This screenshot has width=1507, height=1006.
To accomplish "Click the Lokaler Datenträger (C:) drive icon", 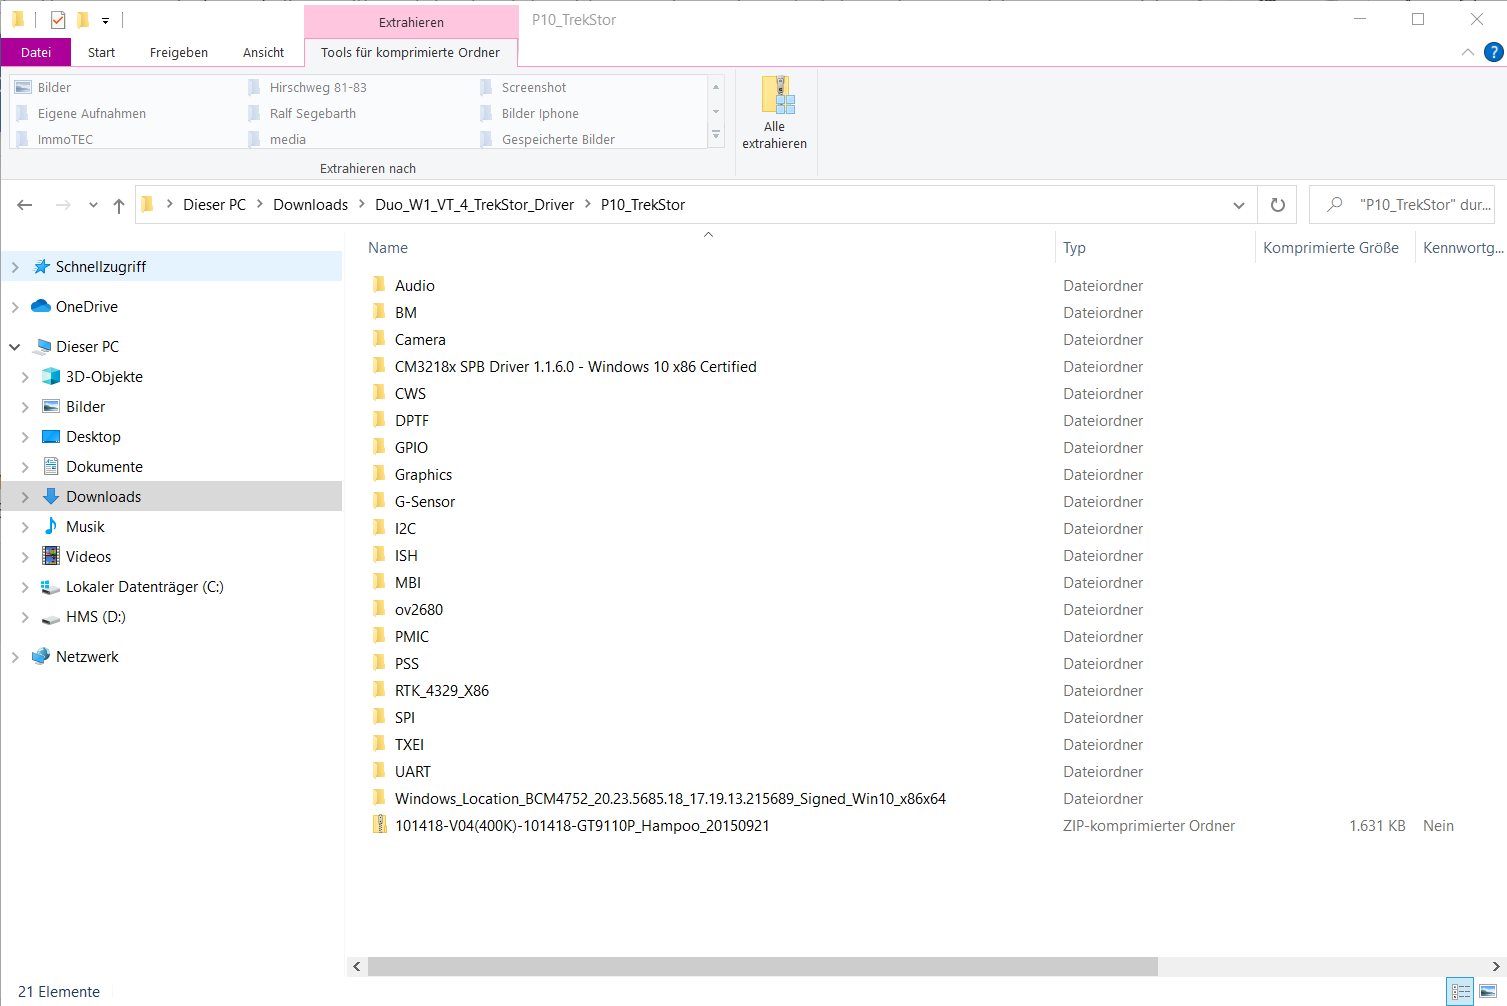I will pyautogui.click(x=51, y=587).
